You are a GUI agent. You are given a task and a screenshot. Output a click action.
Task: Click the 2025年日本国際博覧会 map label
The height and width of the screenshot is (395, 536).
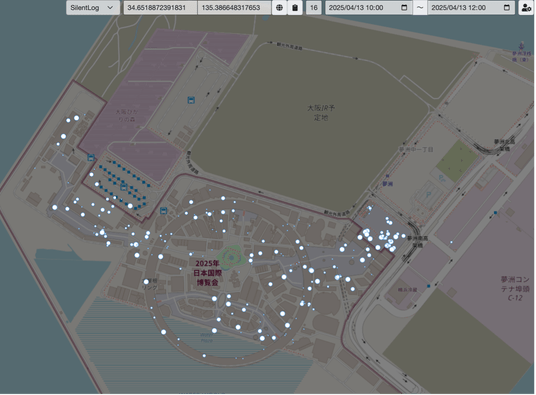pos(207,273)
